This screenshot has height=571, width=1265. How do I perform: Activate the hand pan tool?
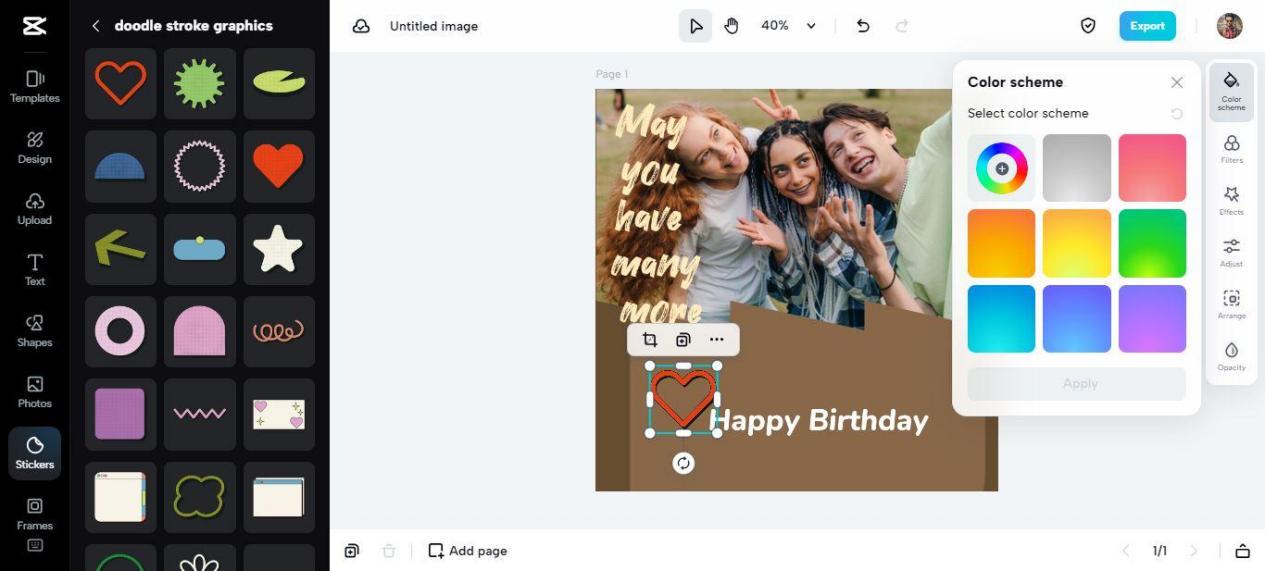pos(731,26)
